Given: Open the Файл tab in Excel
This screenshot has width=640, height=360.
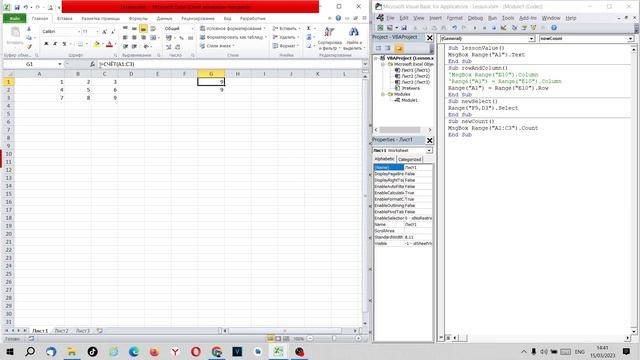Looking at the screenshot, I should [15, 18].
